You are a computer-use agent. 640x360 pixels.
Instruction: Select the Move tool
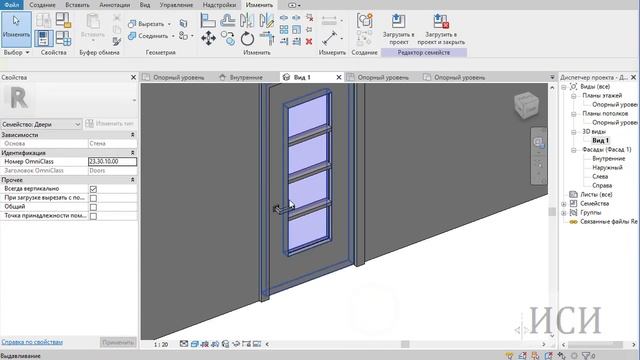pos(208,38)
